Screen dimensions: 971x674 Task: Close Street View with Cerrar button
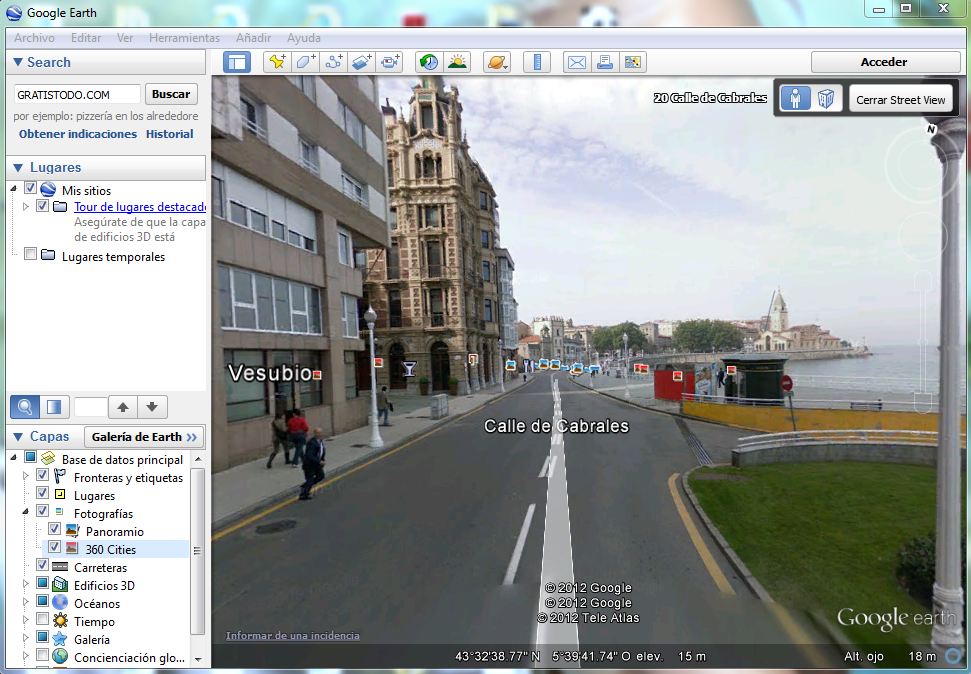(900, 100)
